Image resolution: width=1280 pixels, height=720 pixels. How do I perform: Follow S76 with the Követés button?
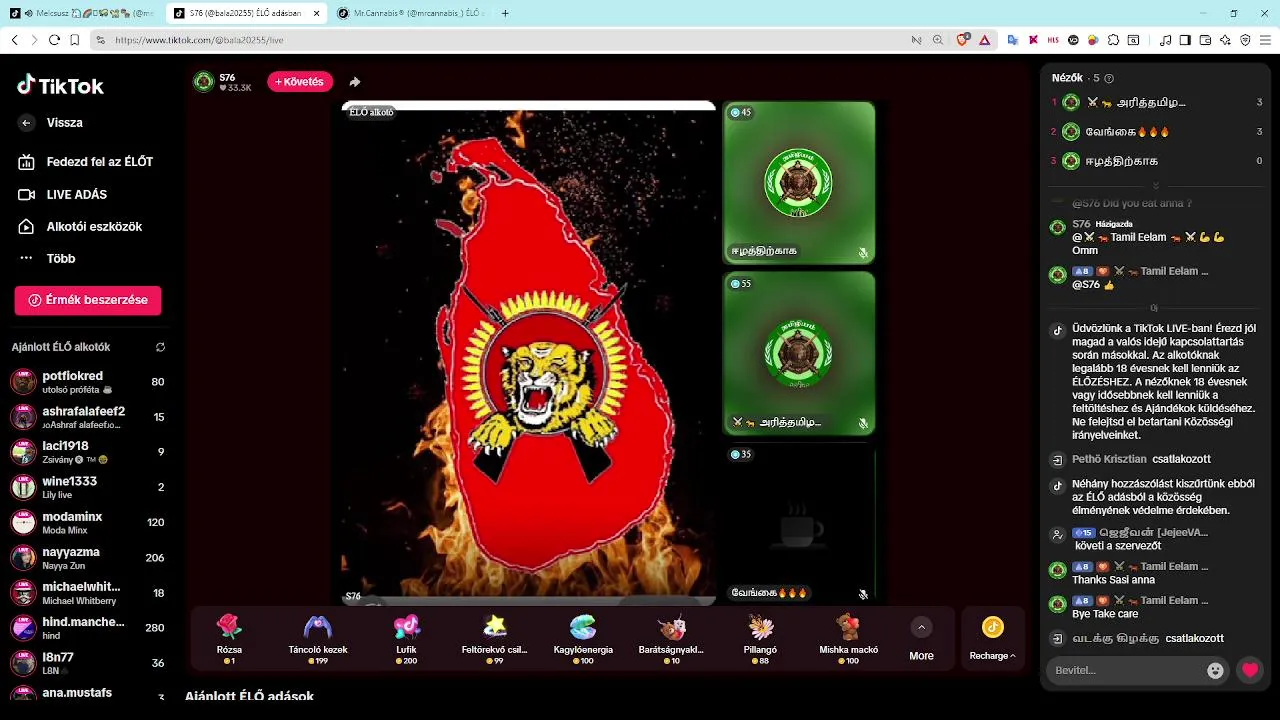point(300,82)
